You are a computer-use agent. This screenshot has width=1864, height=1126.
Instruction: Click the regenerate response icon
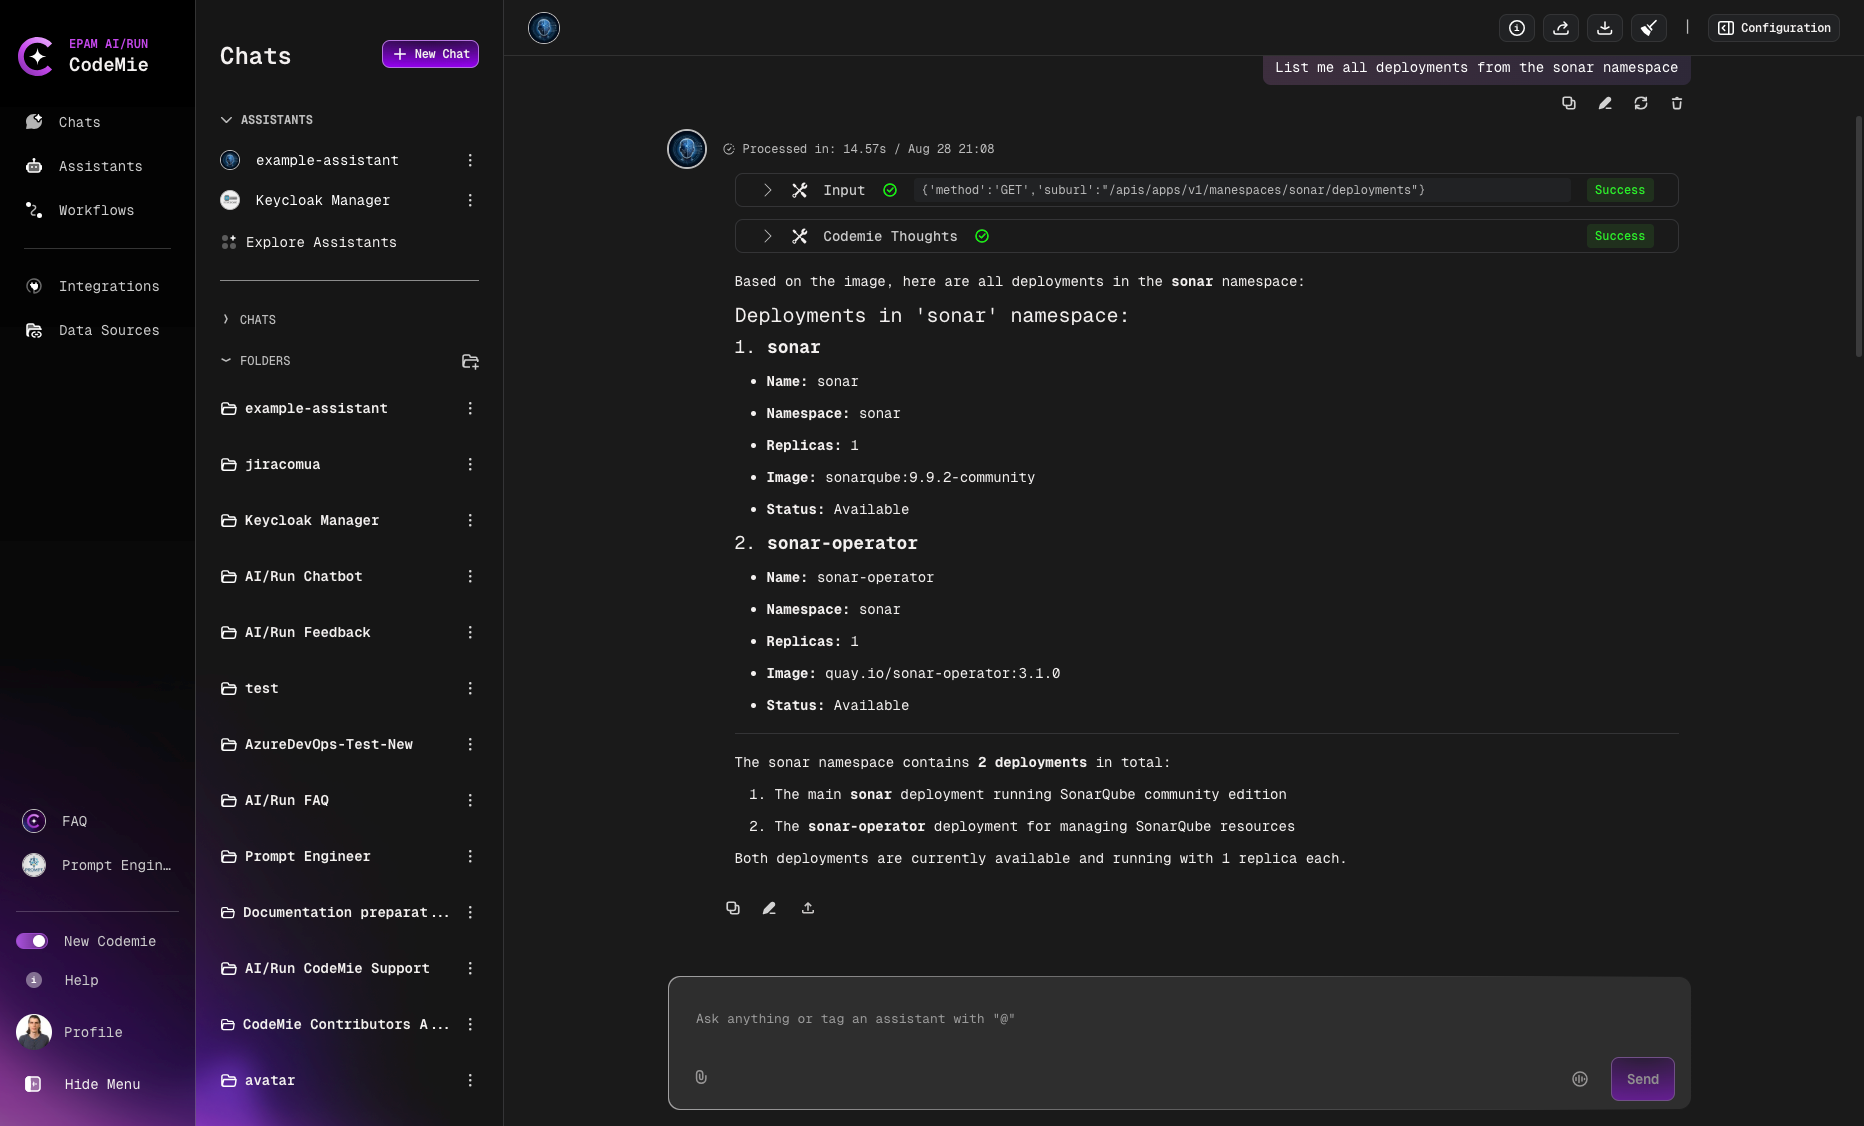1641,103
